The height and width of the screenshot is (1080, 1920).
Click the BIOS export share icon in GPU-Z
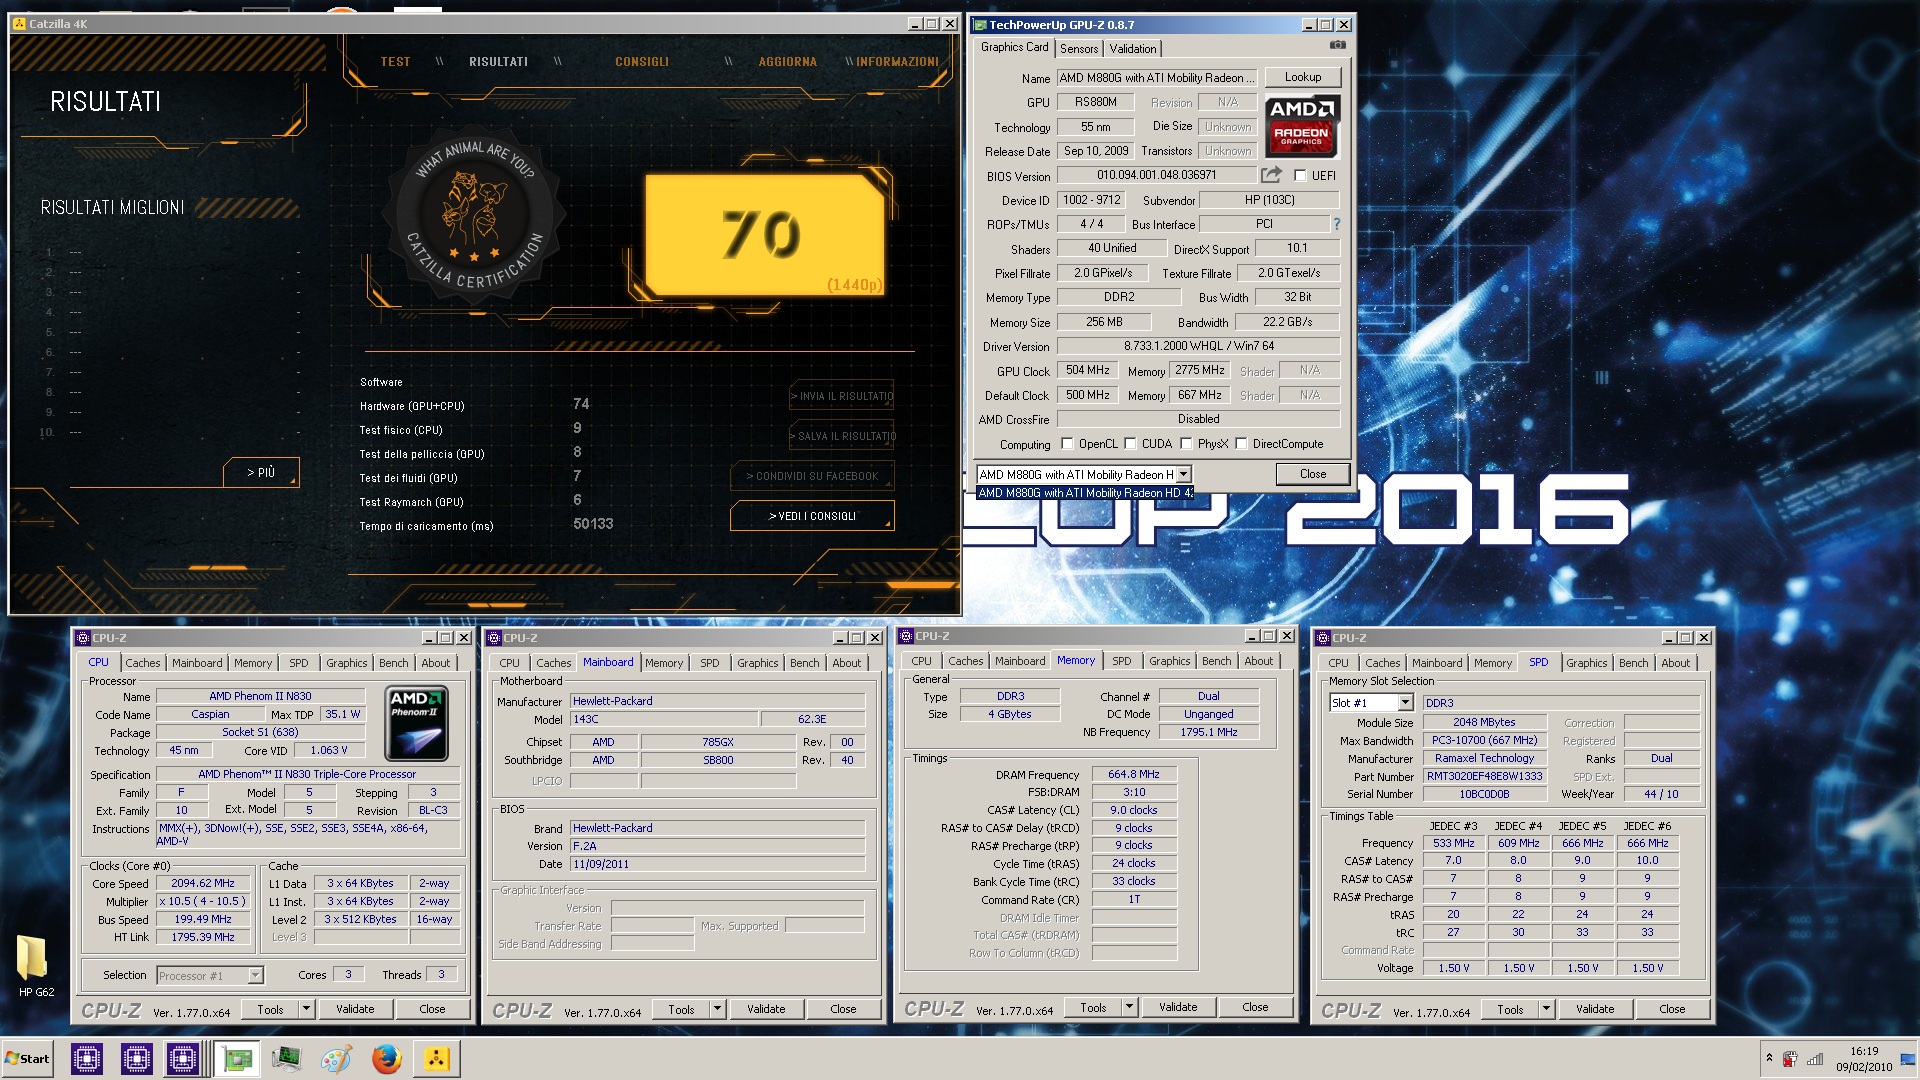[1271, 175]
